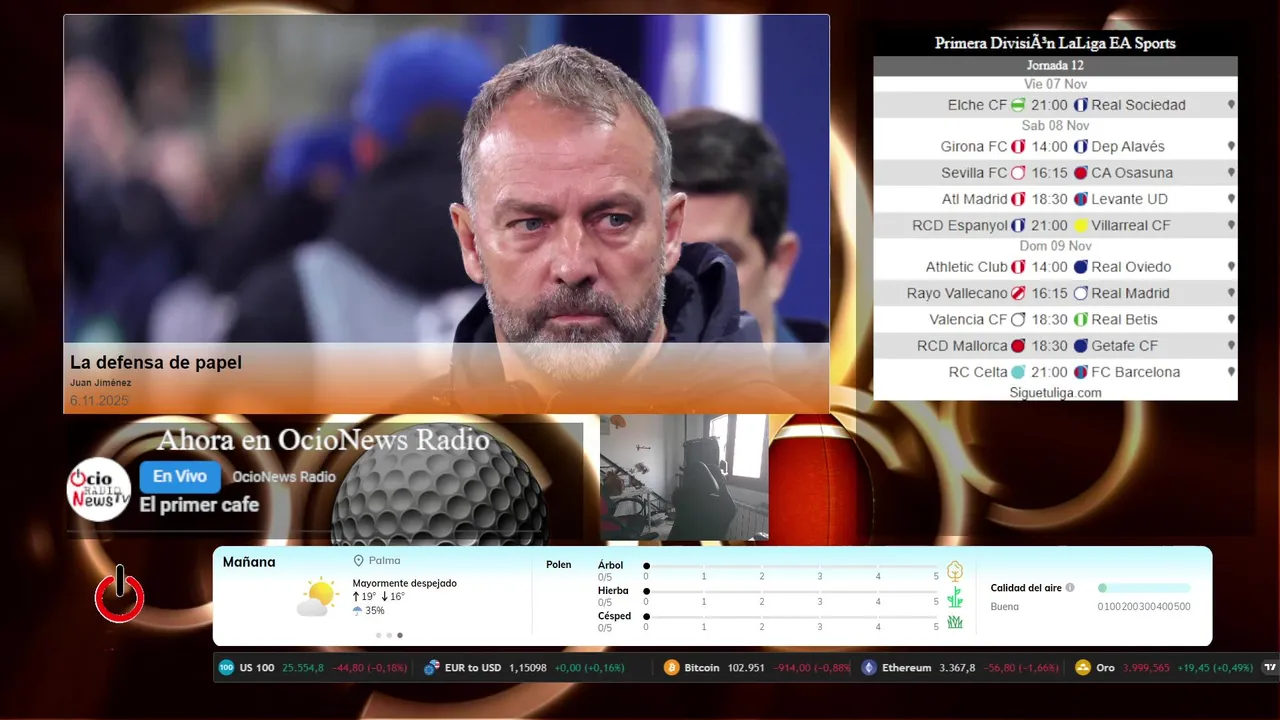Click the Calidad del aire info icon
The image size is (1280, 720).
click(x=1070, y=588)
